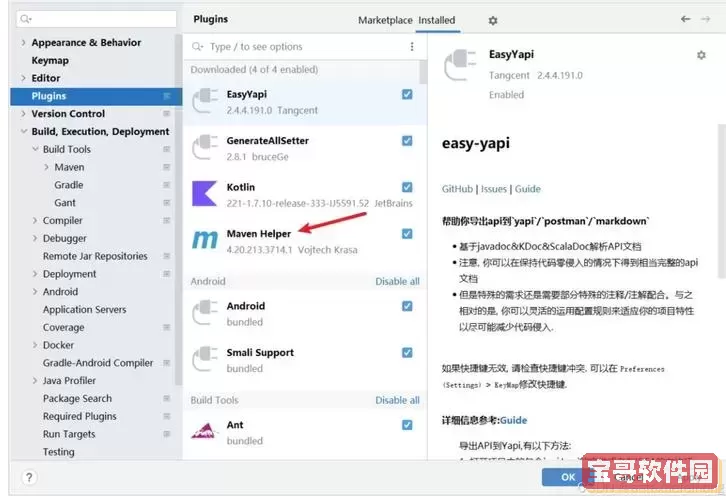
Task: Click the project-level marker beside Run Targets
Action: (x=167, y=434)
